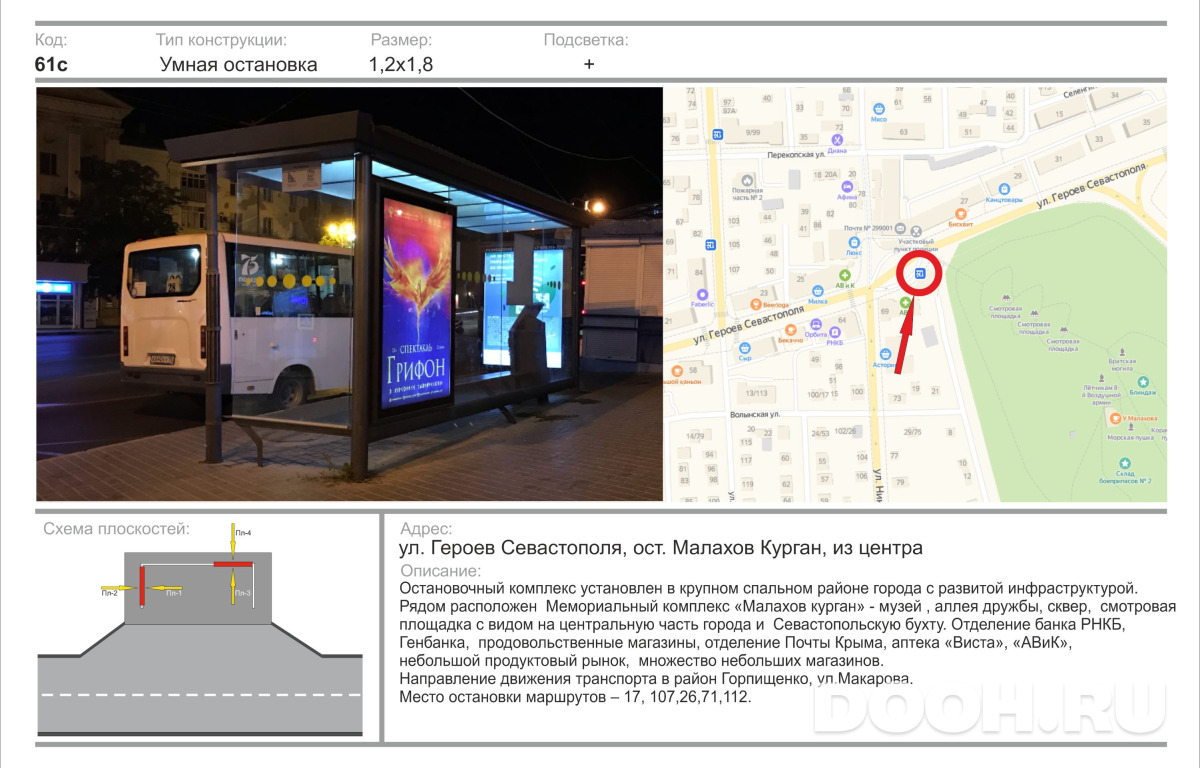Open the Бисквит café marker
The height and width of the screenshot is (768, 1200).
click(961, 213)
